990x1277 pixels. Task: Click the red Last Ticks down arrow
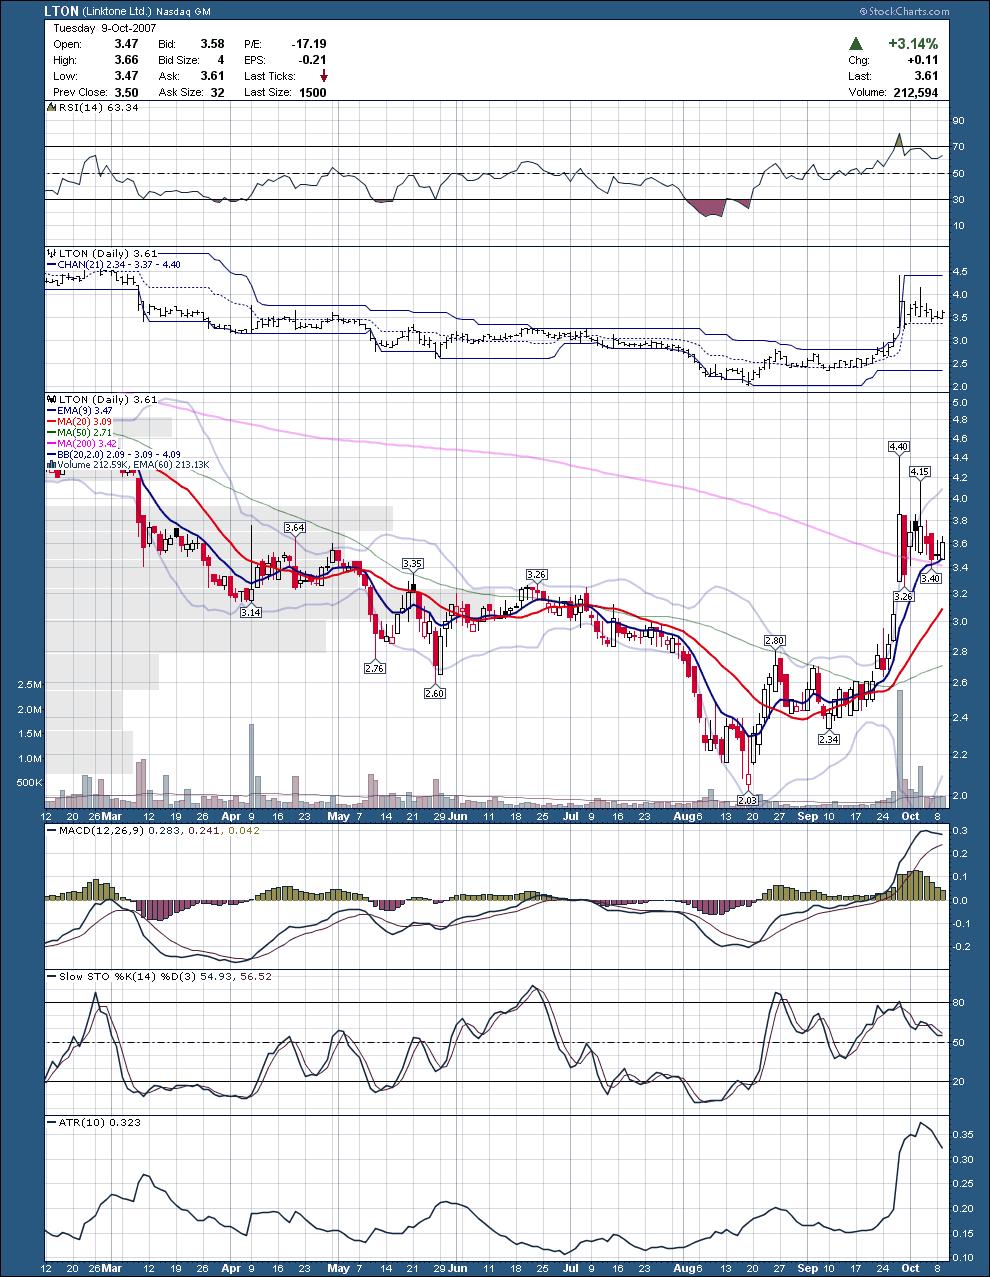[323, 76]
